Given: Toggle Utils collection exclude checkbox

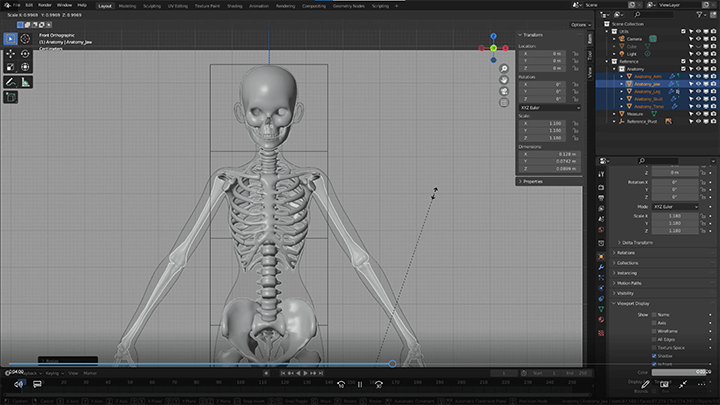Looking at the screenshot, I should (x=683, y=31).
